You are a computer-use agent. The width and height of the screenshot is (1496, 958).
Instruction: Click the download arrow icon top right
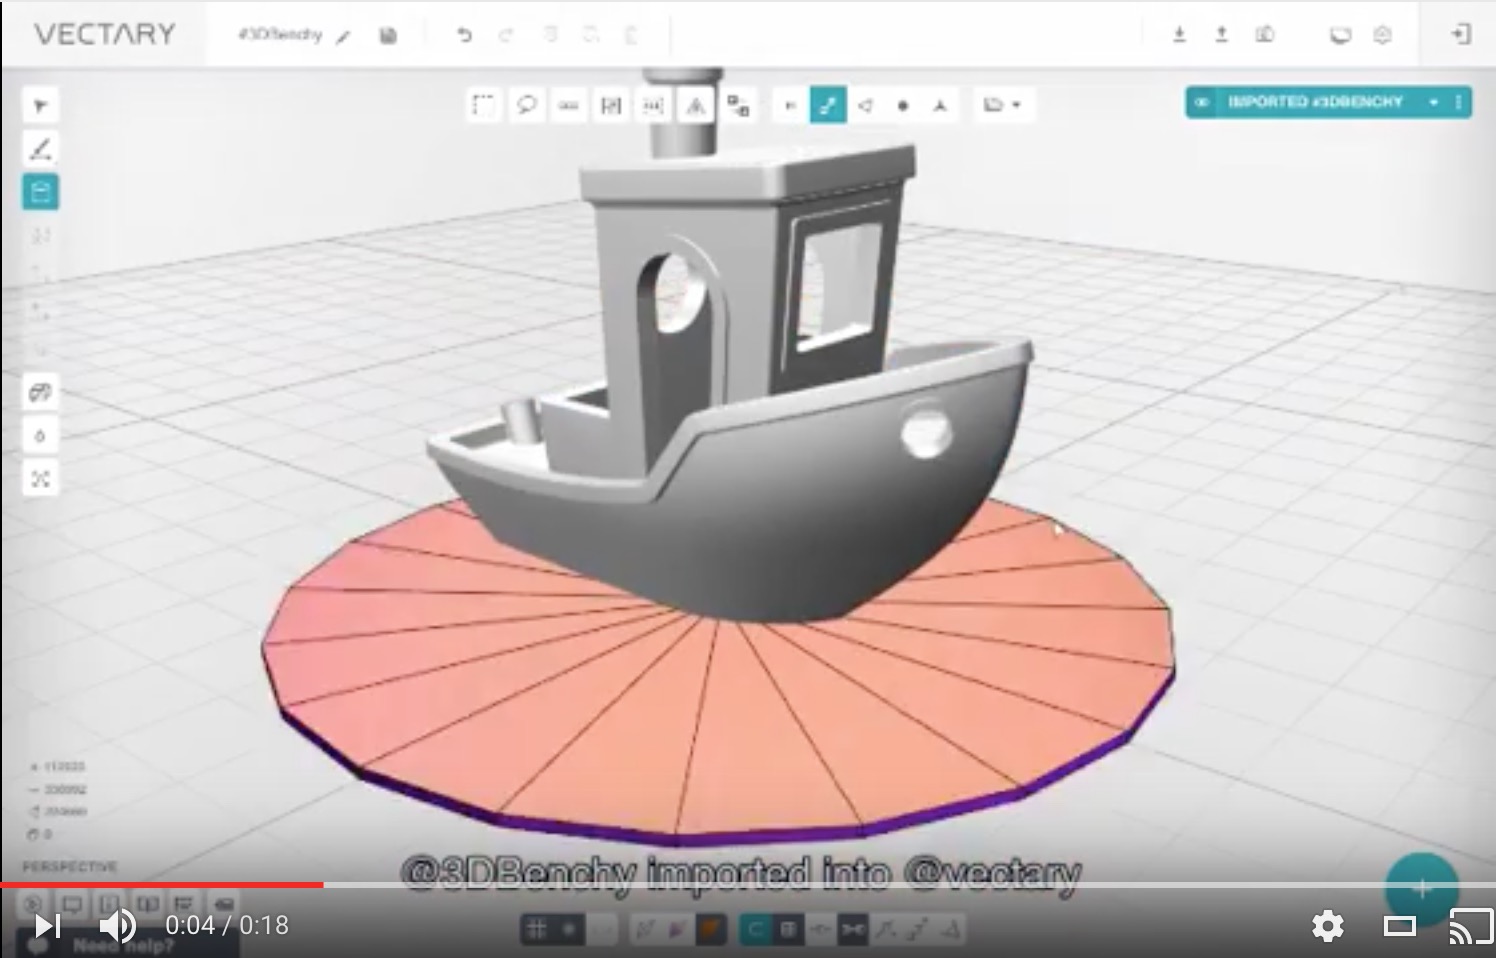(1179, 35)
